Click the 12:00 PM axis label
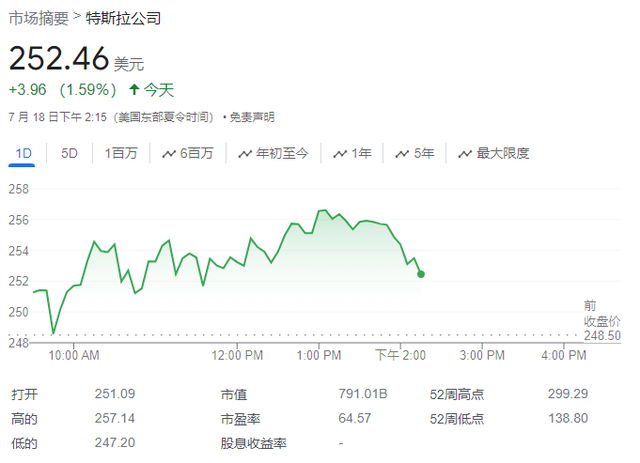Viewport: 640px width, 463px height. pos(237,355)
